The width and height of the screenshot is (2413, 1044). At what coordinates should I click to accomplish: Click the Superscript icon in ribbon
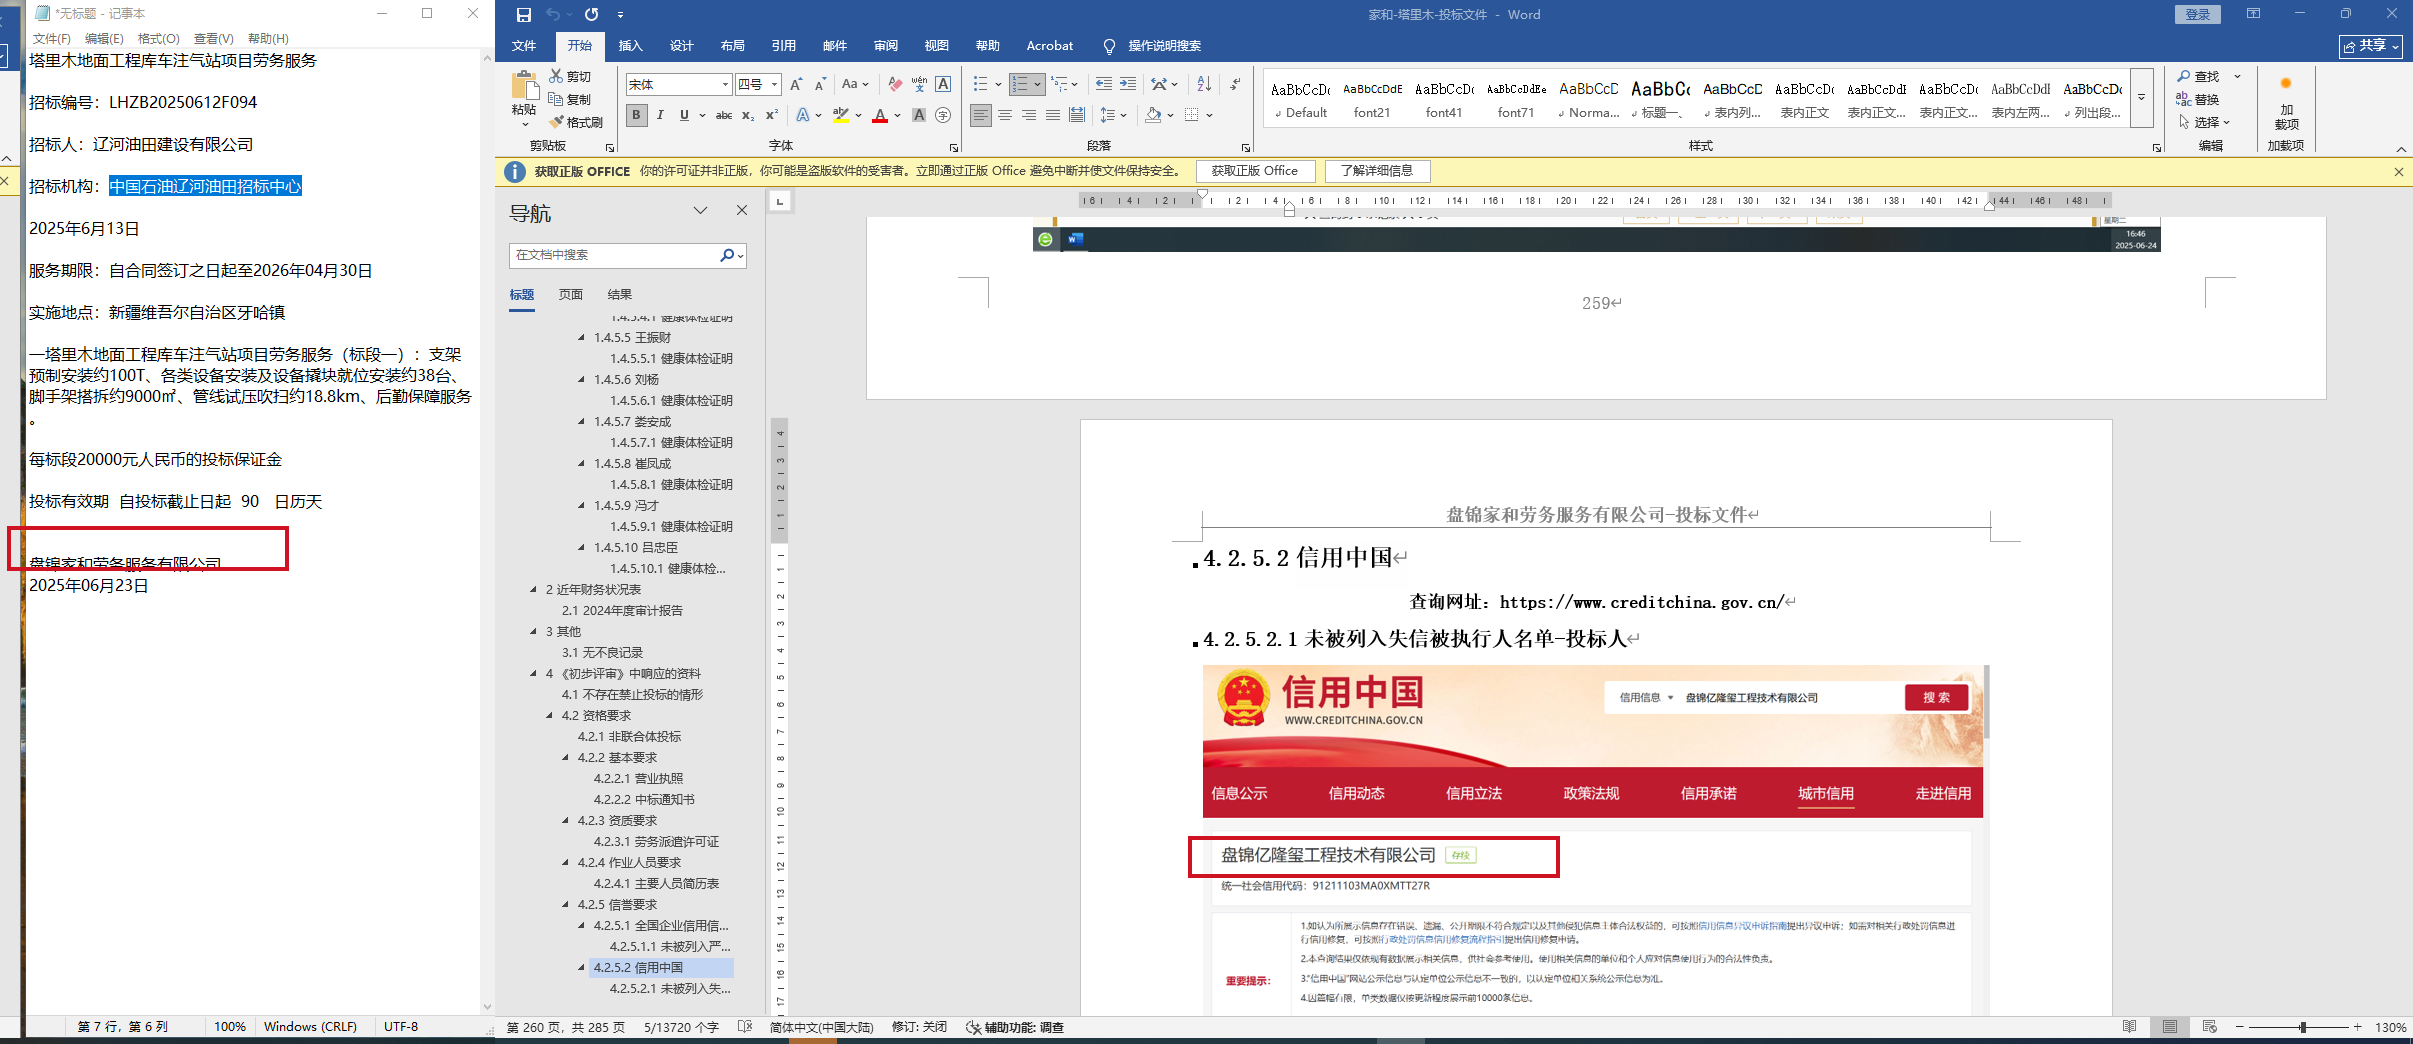771,116
